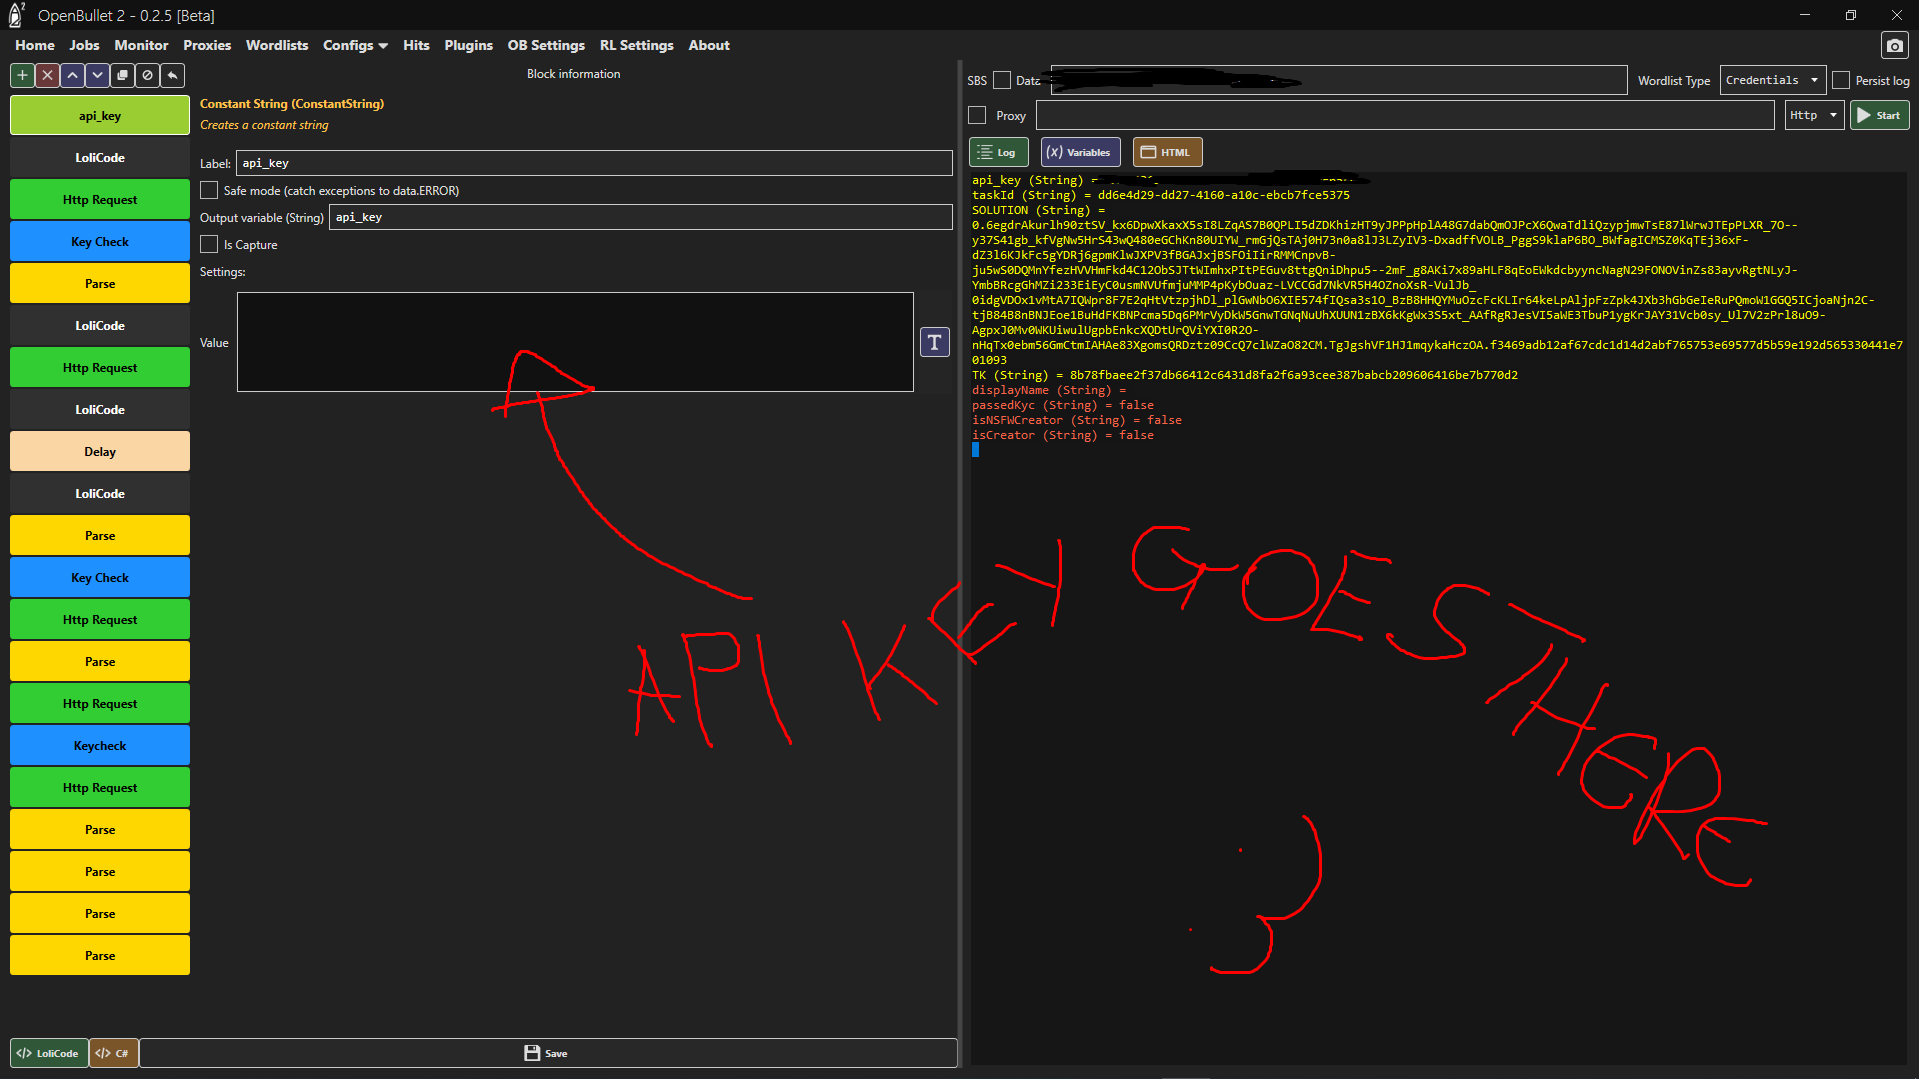Click the Wordlist Type label
The image size is (1919, 1079).
[1673, 81]
